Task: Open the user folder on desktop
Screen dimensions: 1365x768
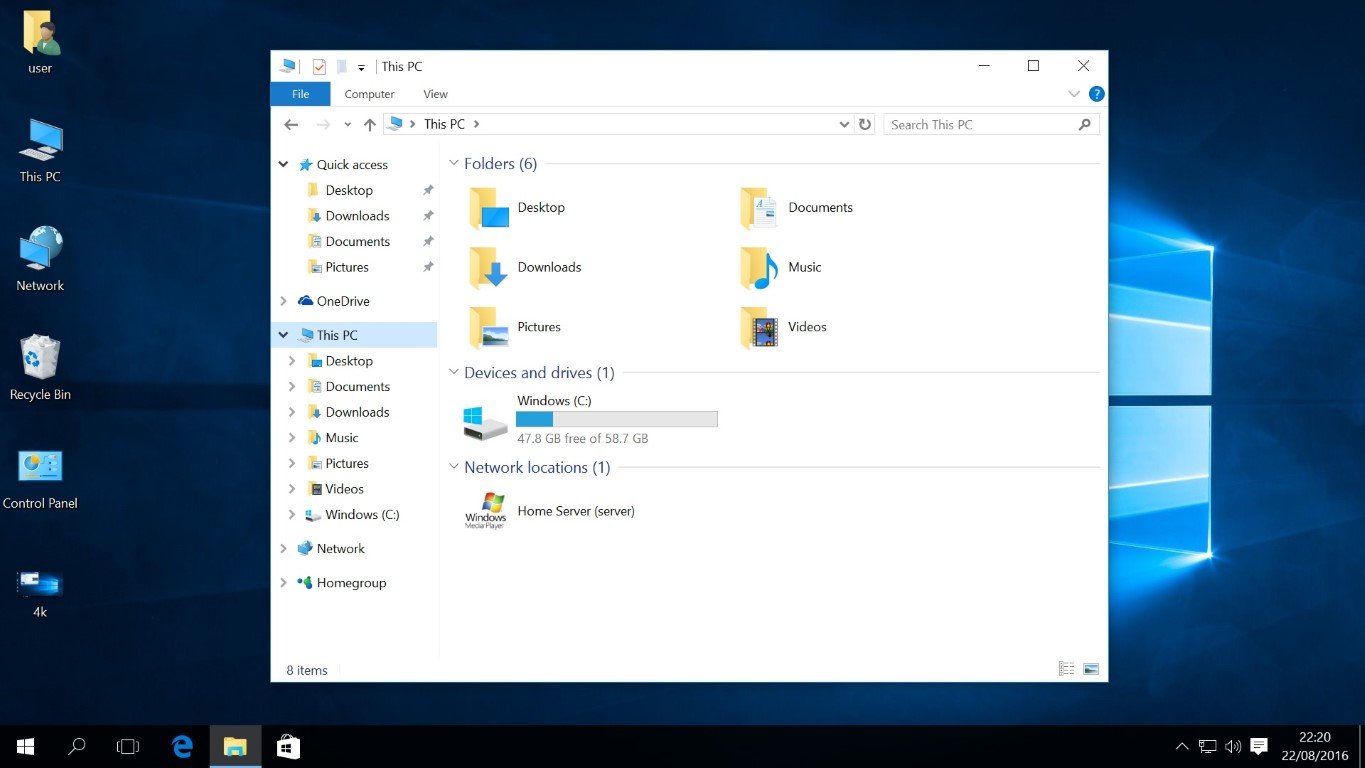Action: 40,43
